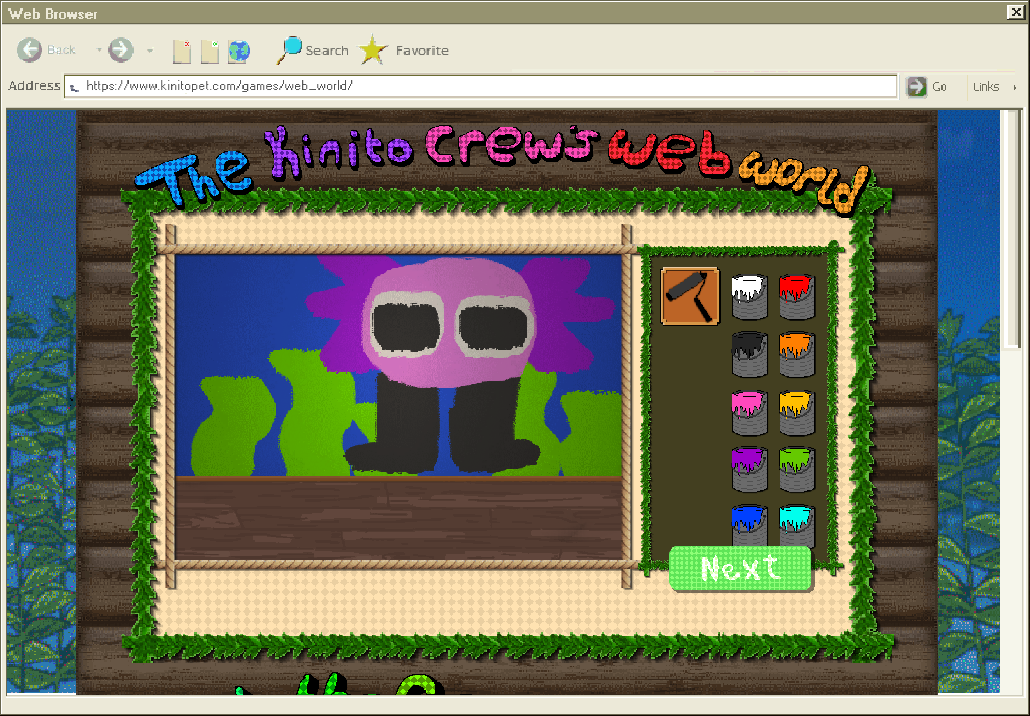Open Favorite with the star icon
Screen dimensions: 1030x716
(373, 50)
